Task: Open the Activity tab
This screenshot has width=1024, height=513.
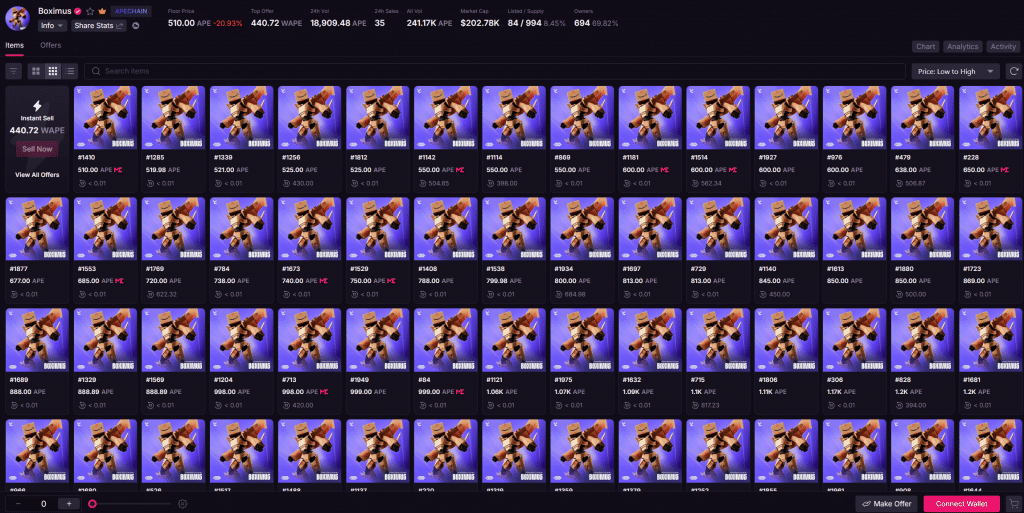Action: point(1003,46)
